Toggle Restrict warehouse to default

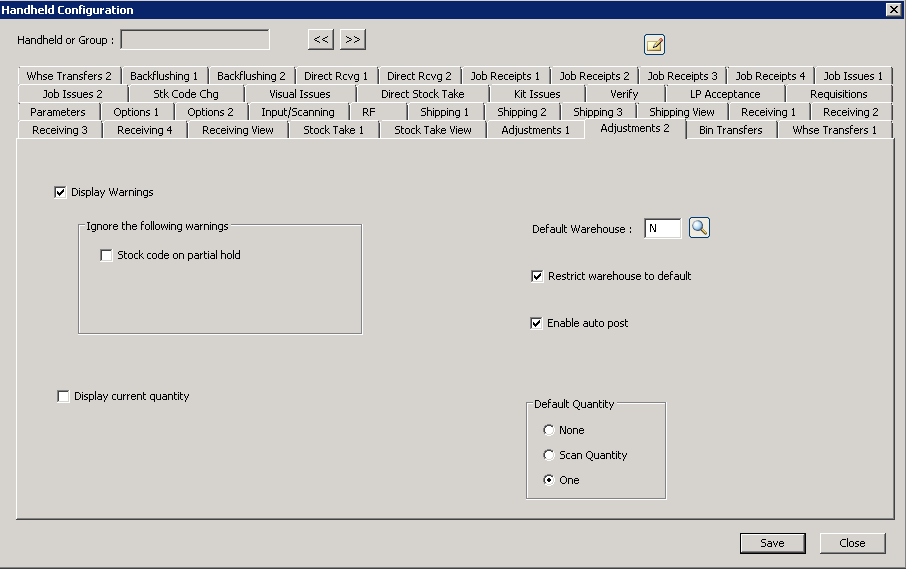click(x=537, y=276)
